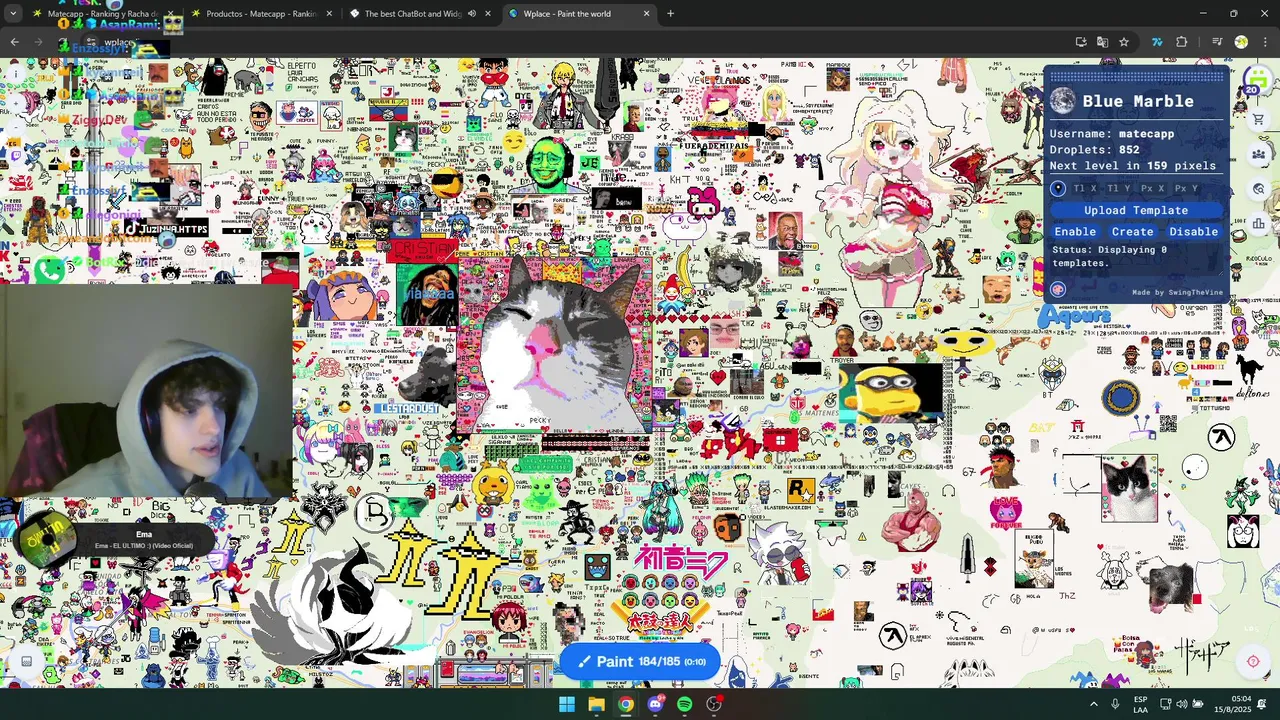The width and height of the screenshot is (1280, 720).
Task: Click the microphone icon in system tray
Action: [1115, 705]
